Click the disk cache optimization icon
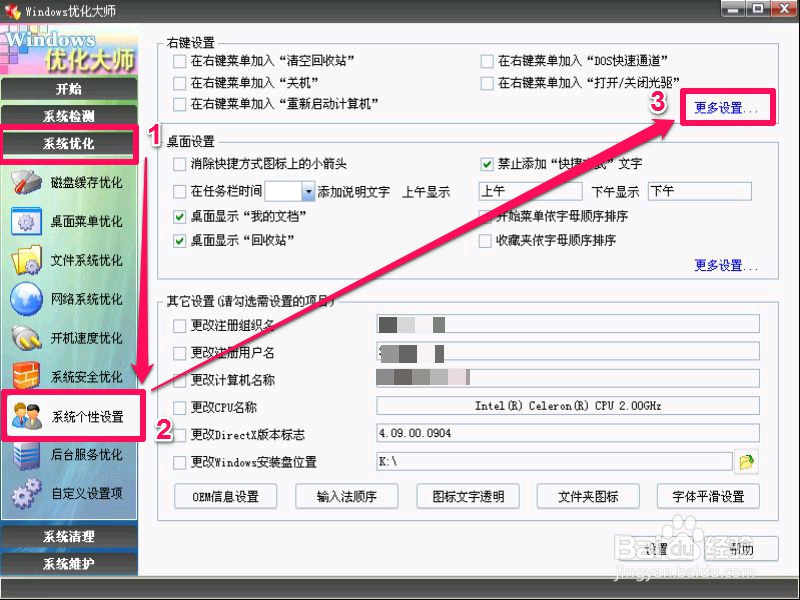Screen dimensions: 800x600 click(26, 183)
